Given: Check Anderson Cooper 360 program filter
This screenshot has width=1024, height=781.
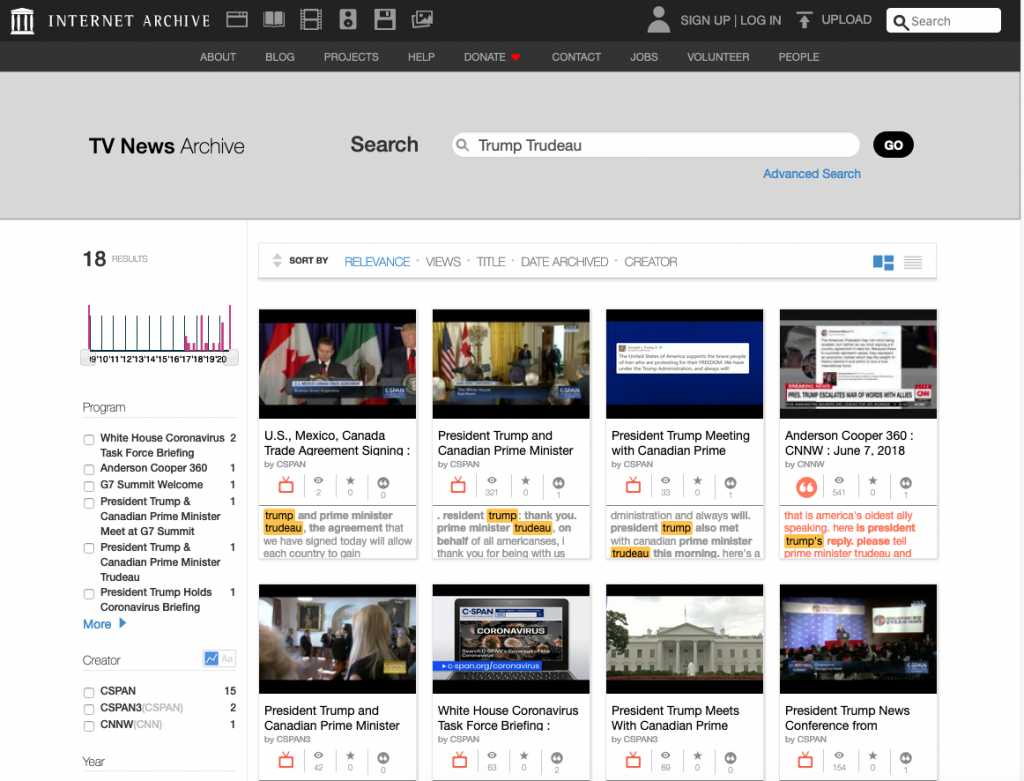Looking at the screenshot, I should tap(89, 470).
